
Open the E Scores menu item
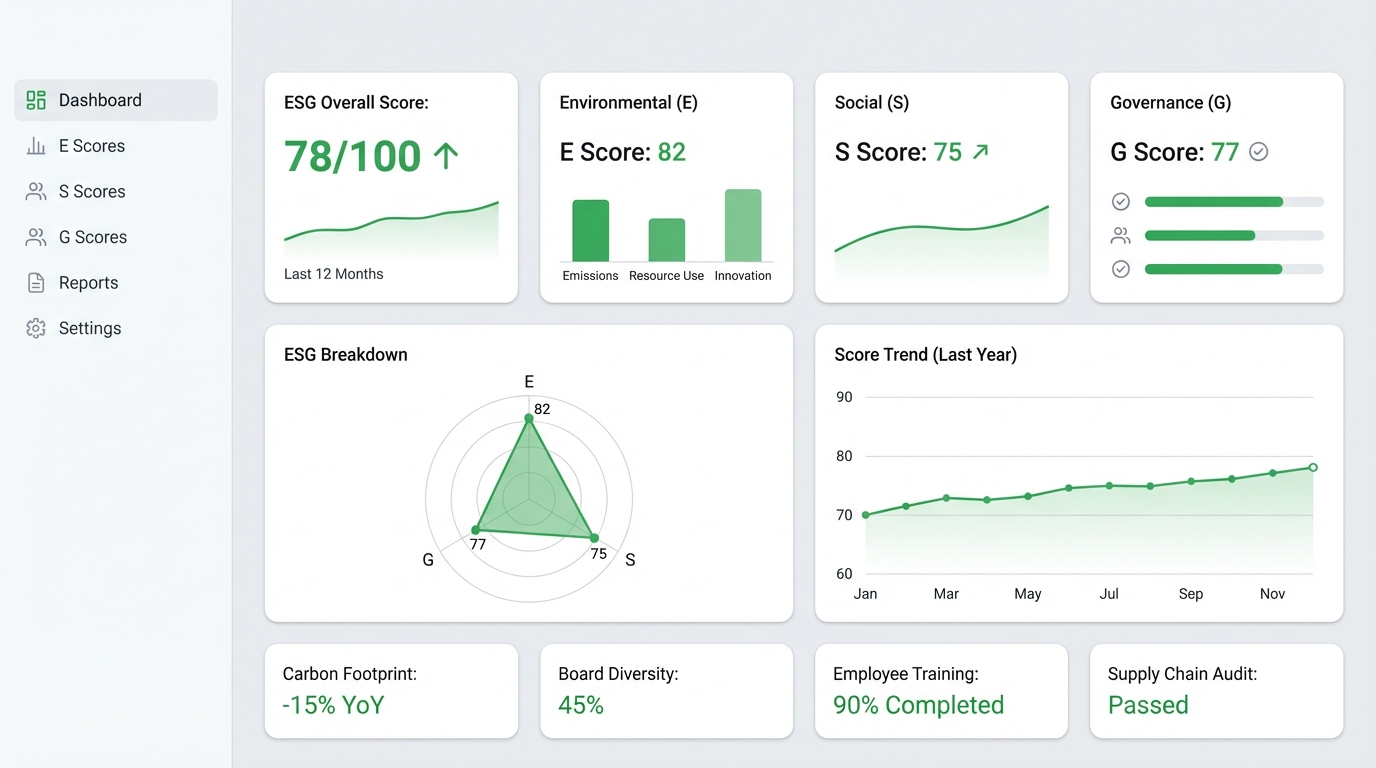pos(92,146)
